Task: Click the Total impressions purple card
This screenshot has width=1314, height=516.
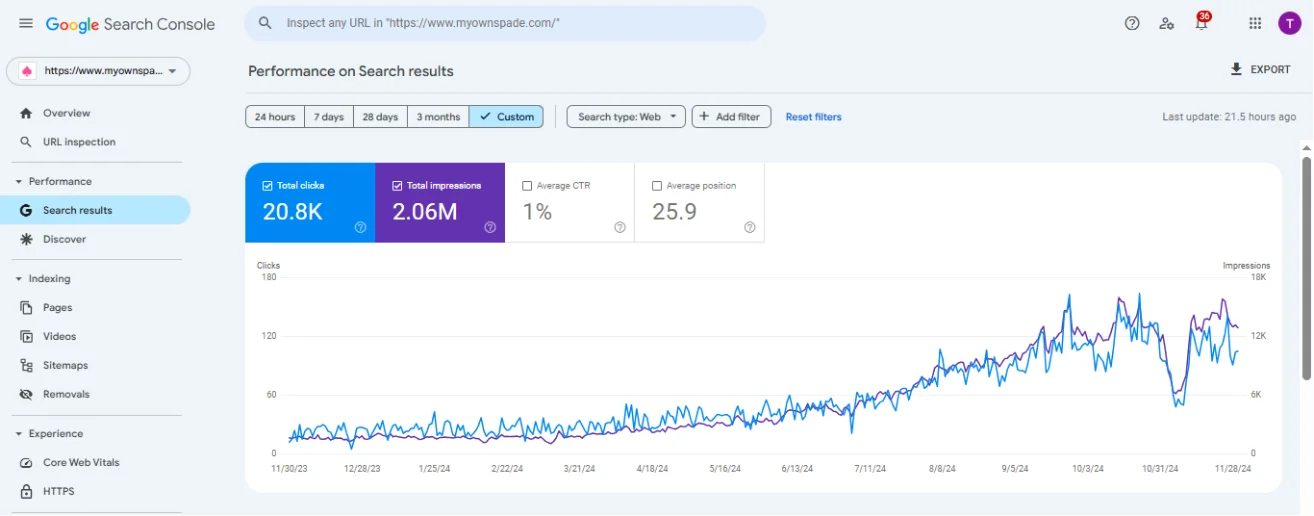Action: coord(440,203)
